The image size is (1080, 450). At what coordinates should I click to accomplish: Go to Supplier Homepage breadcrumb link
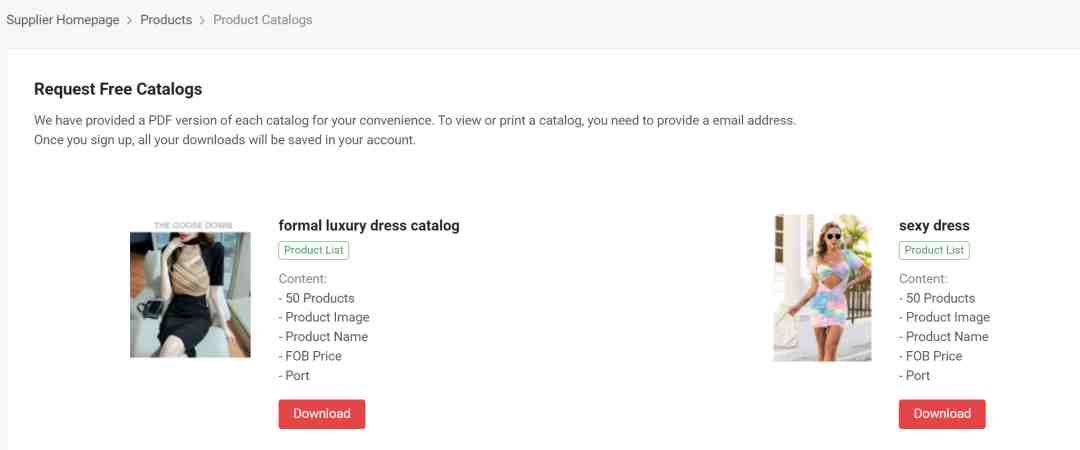[x=63, y=20]
